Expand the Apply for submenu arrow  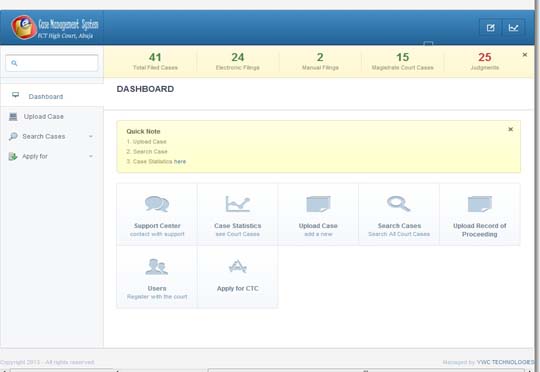coord(91,156)
